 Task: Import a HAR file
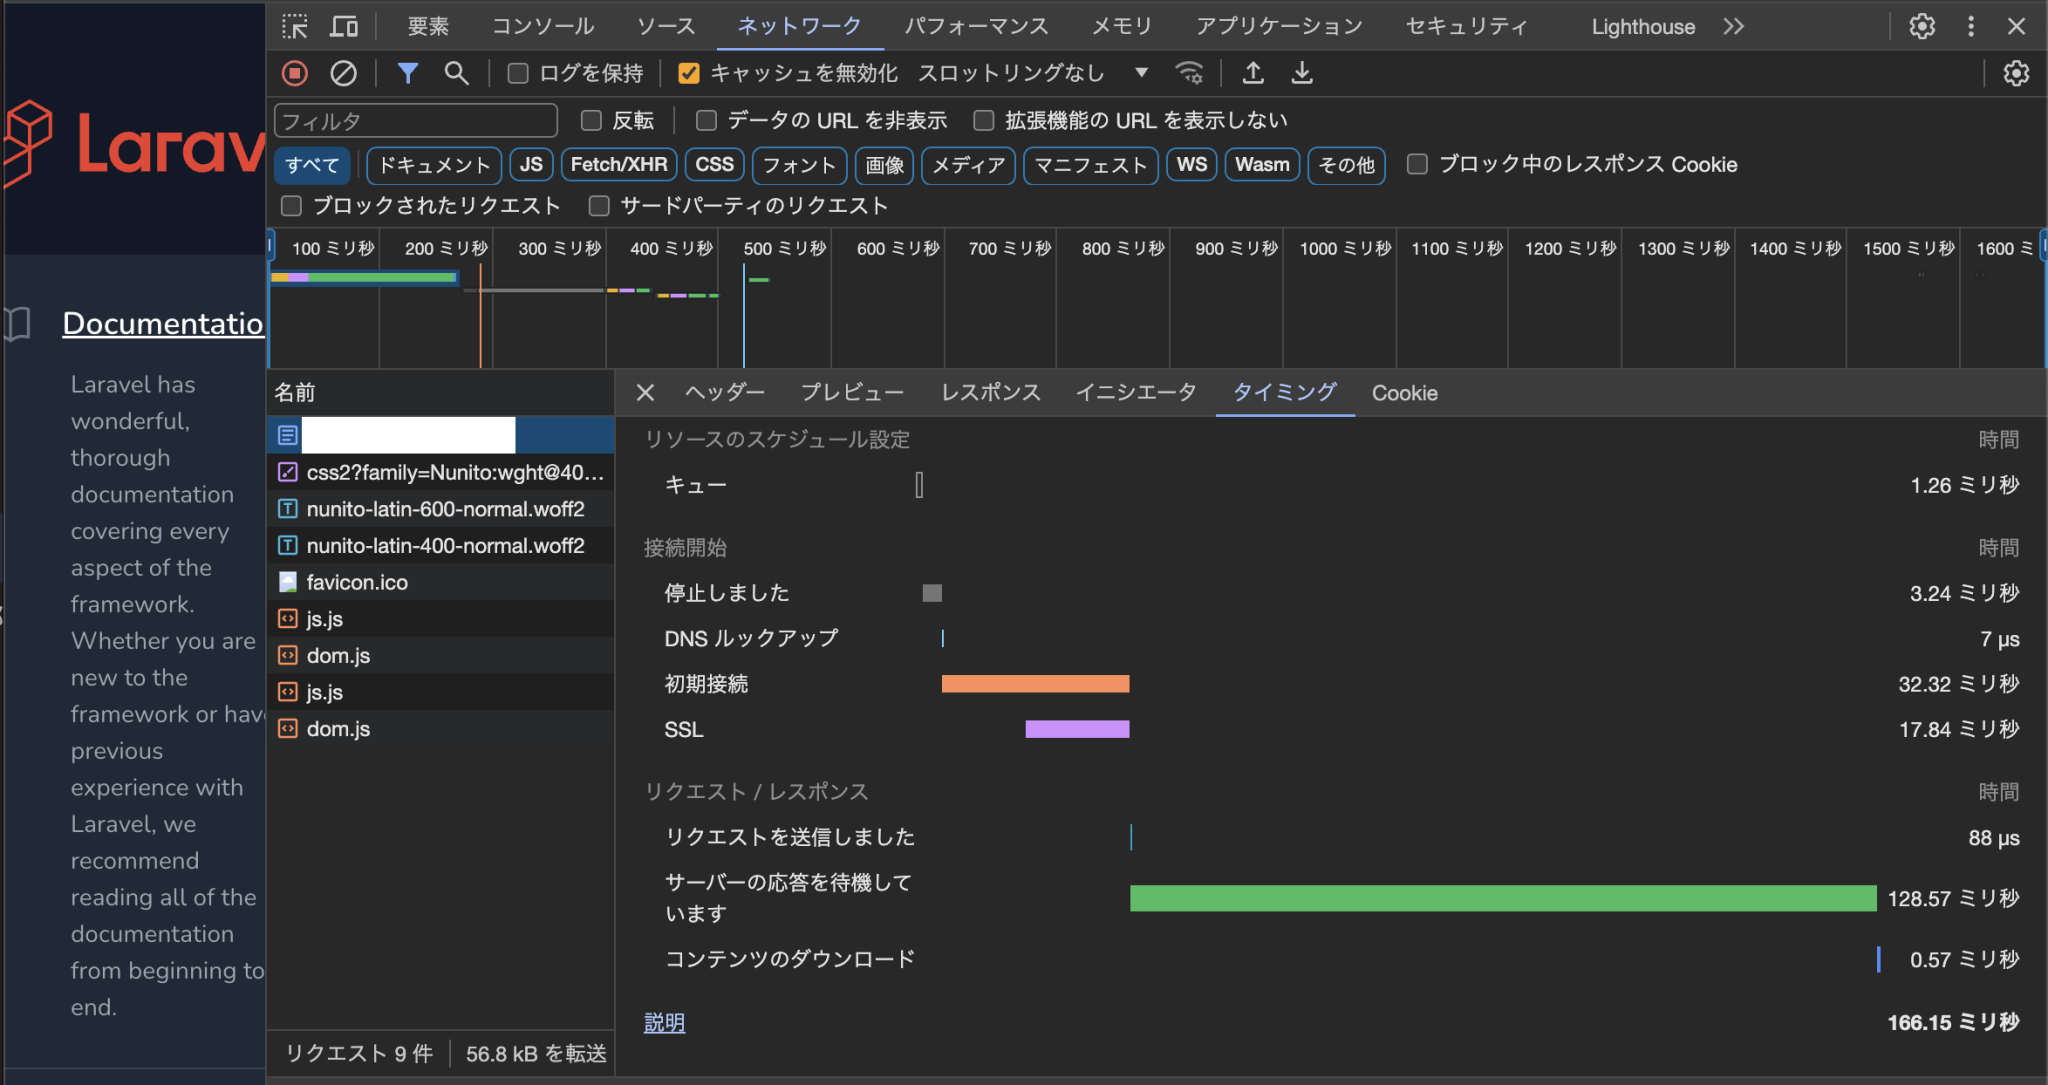1252,72
